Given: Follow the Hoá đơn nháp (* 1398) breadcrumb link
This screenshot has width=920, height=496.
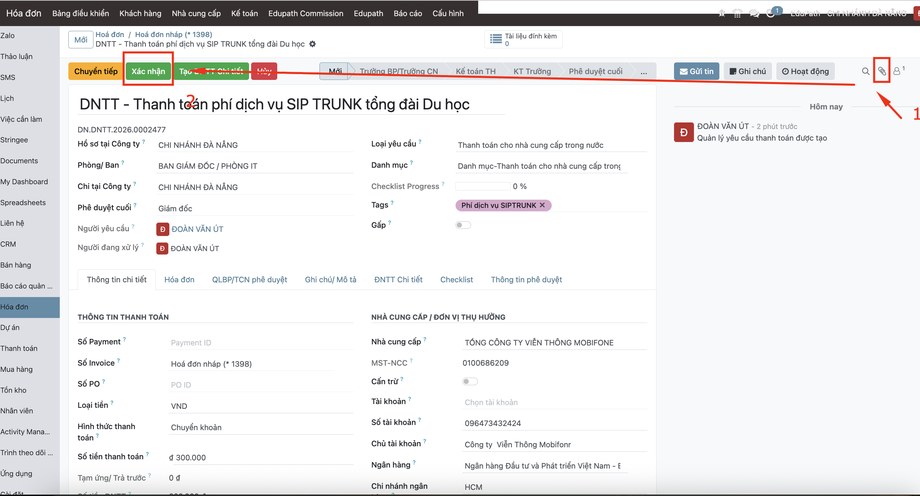Looking at the screenshot, I should (x=174, y=35).
